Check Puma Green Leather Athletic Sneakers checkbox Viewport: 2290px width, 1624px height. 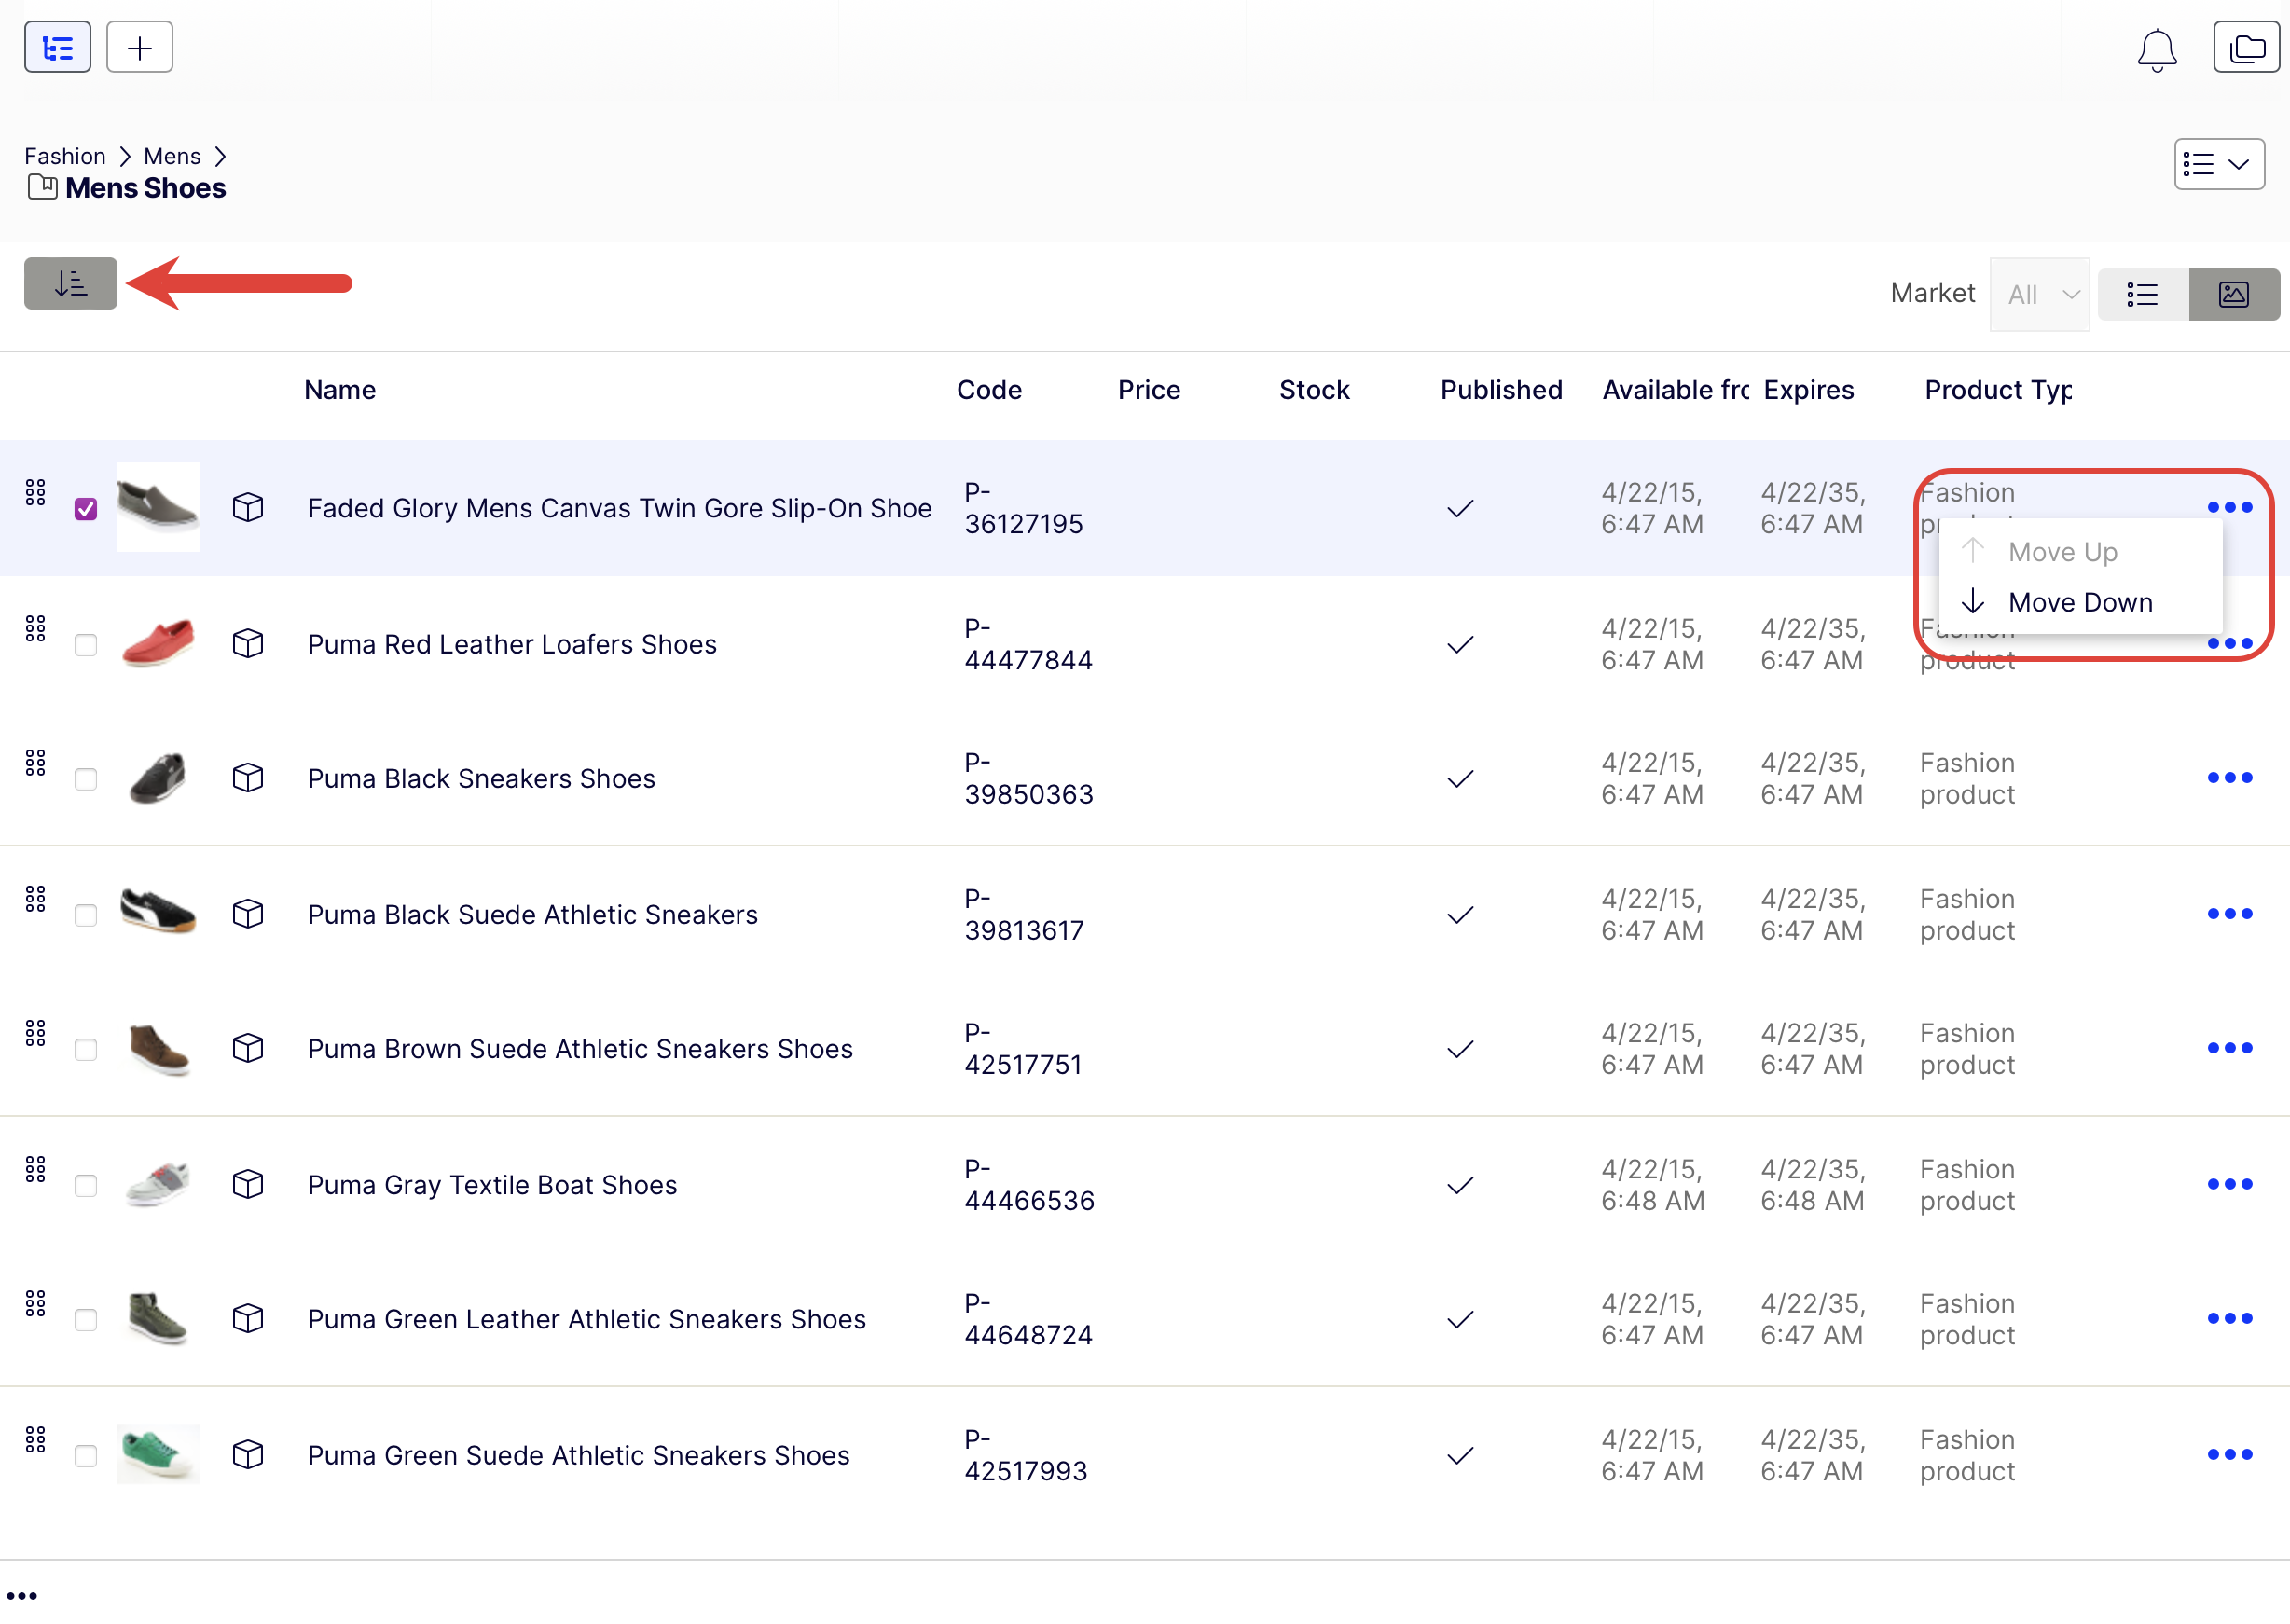tap(86, 1319)
